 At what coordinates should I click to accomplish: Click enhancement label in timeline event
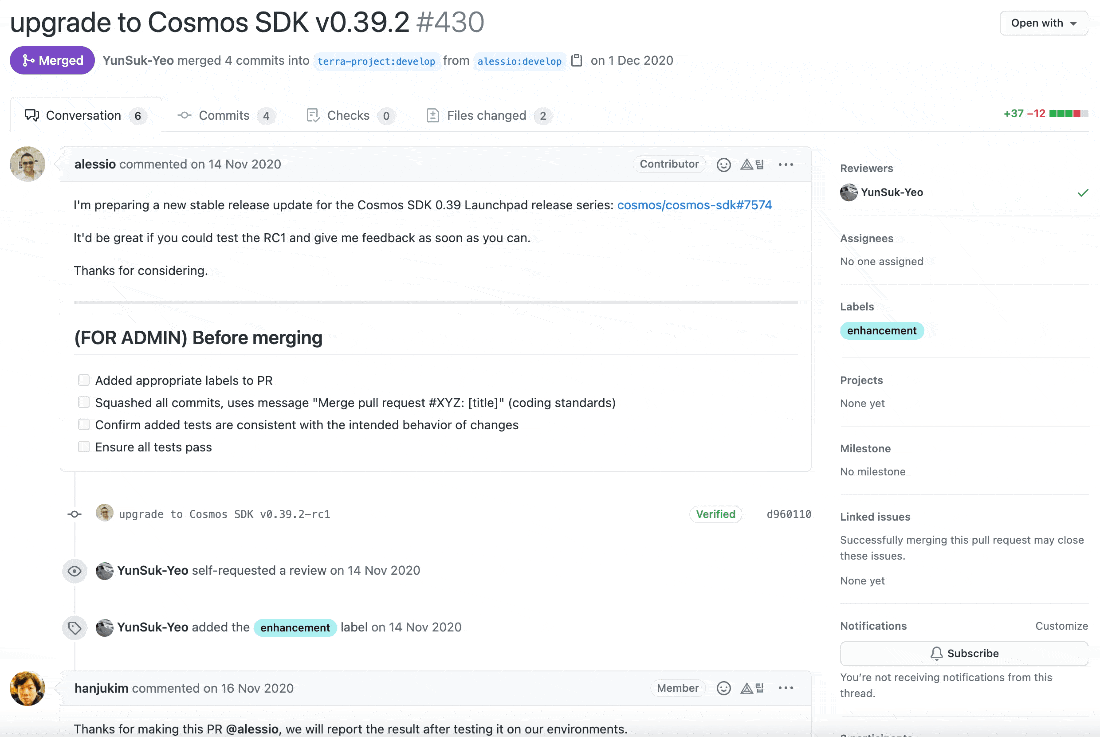point(295,628)
